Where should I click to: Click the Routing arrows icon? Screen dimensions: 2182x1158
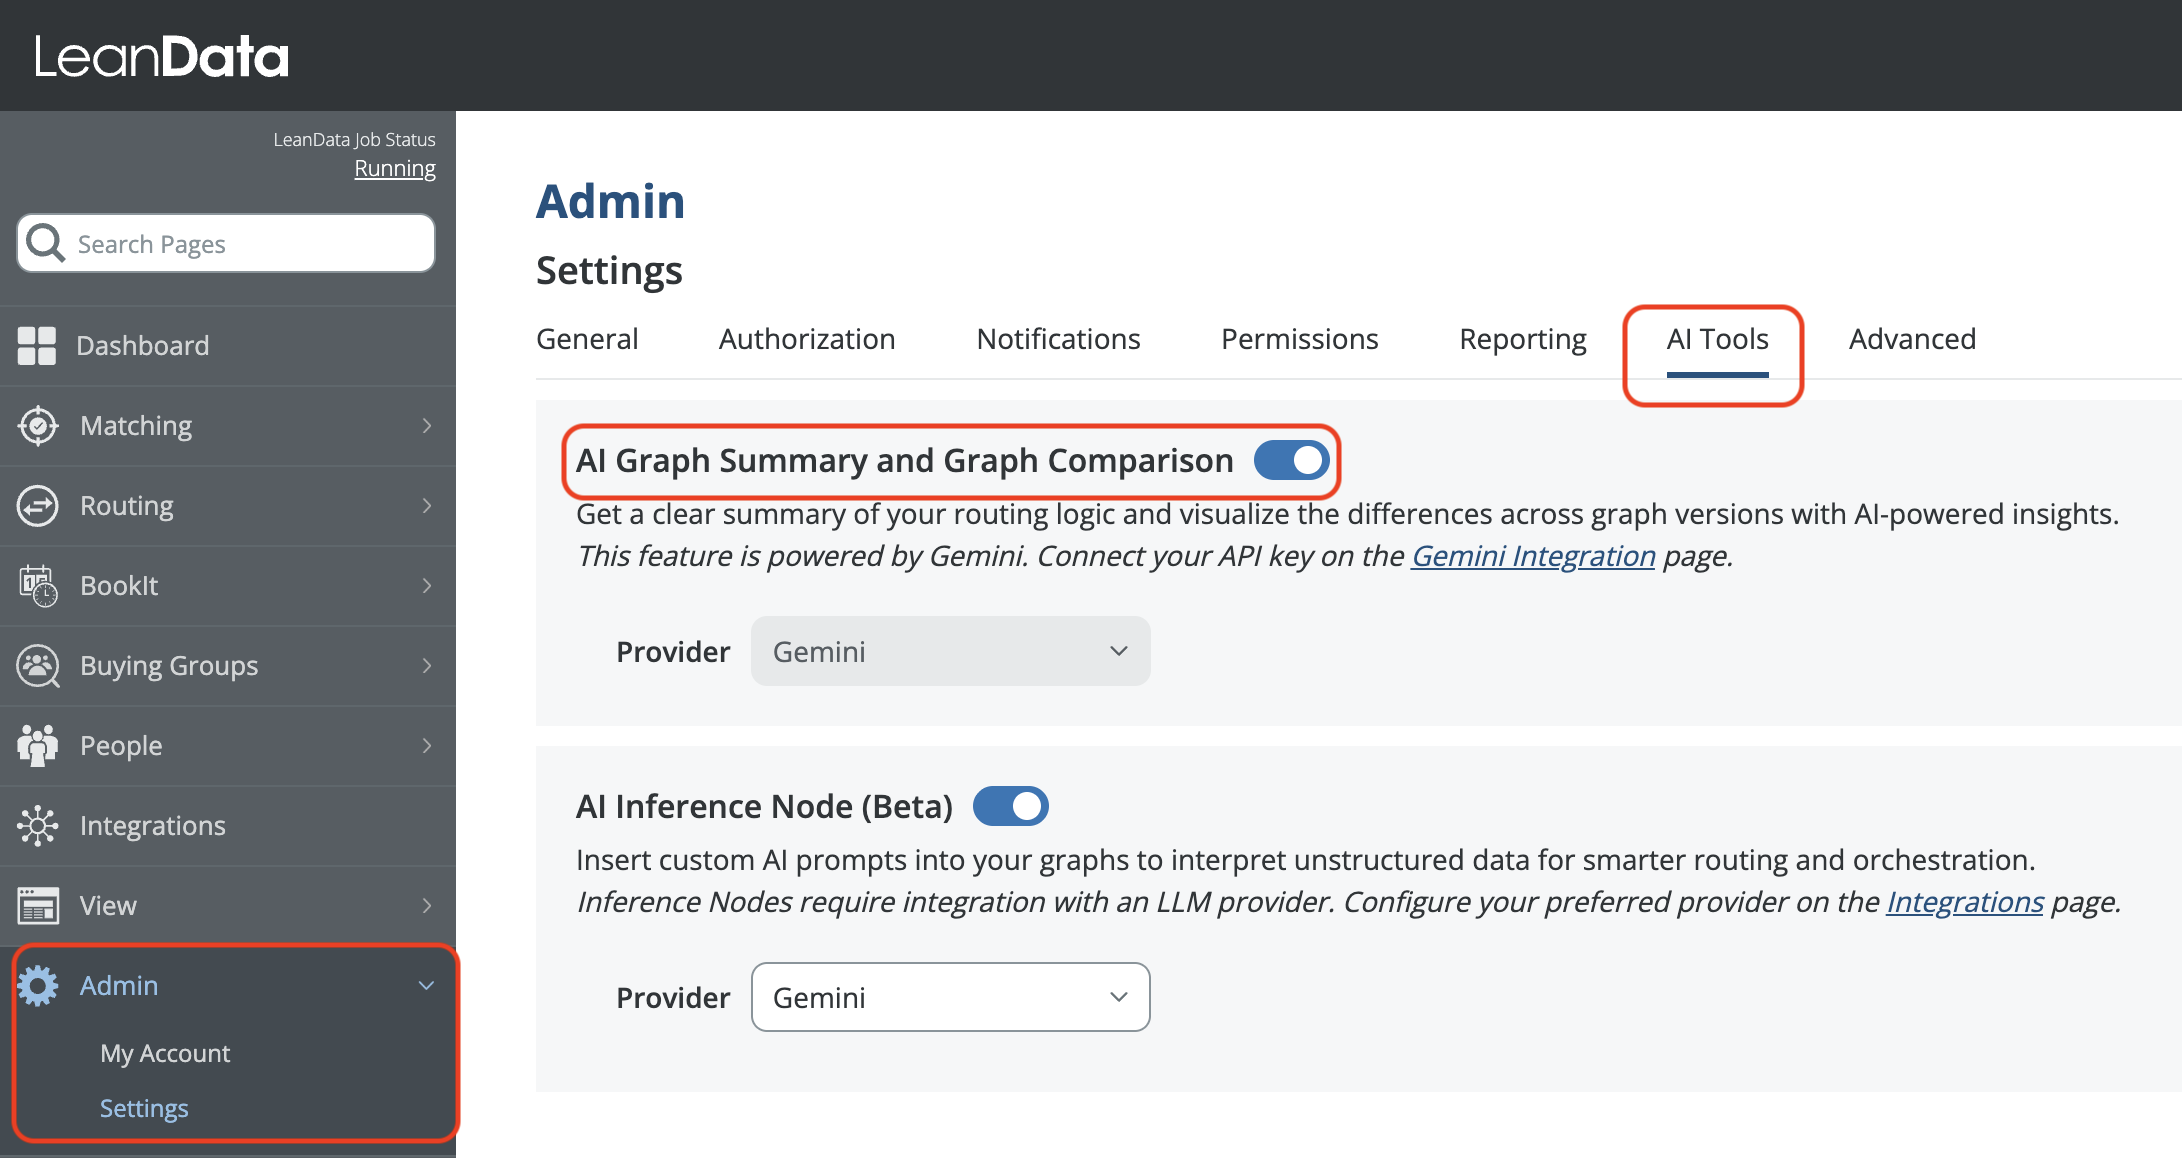click(38, 506)
